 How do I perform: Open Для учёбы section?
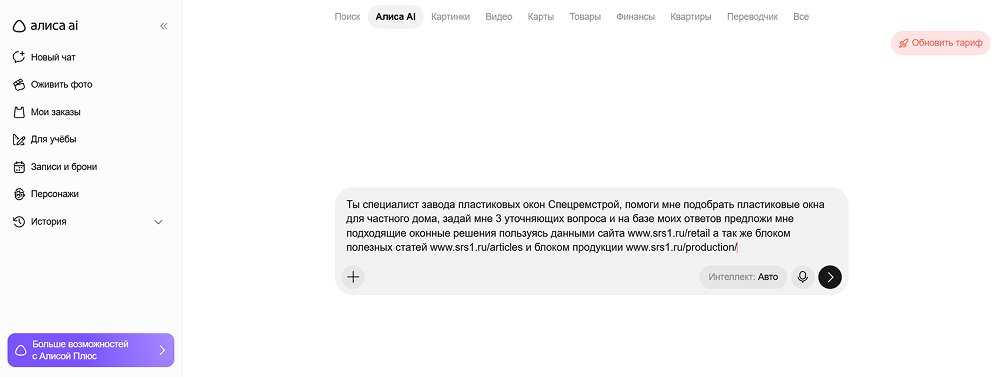click(x=54, y=139)
